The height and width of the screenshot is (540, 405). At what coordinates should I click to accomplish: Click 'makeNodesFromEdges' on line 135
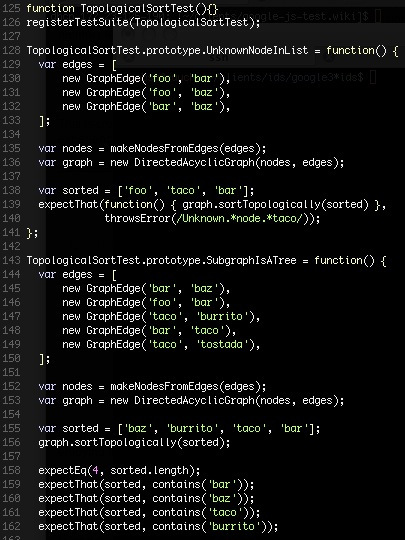(x=164, y=148)
